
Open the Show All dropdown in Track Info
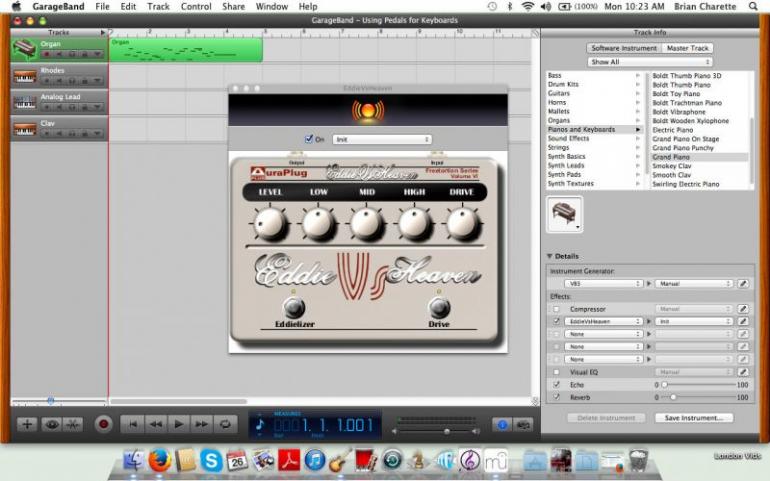649,62
